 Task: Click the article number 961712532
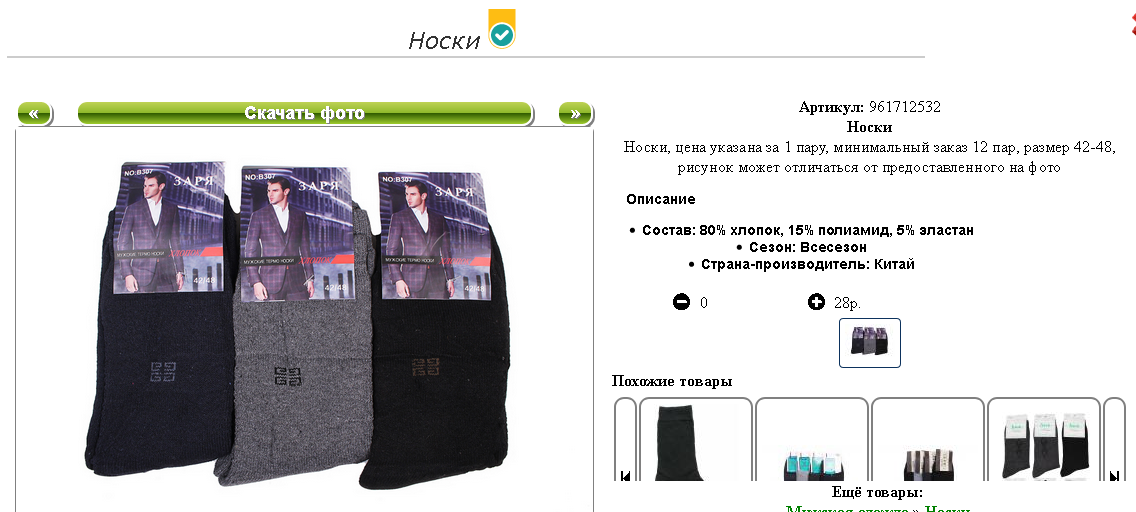904,107
